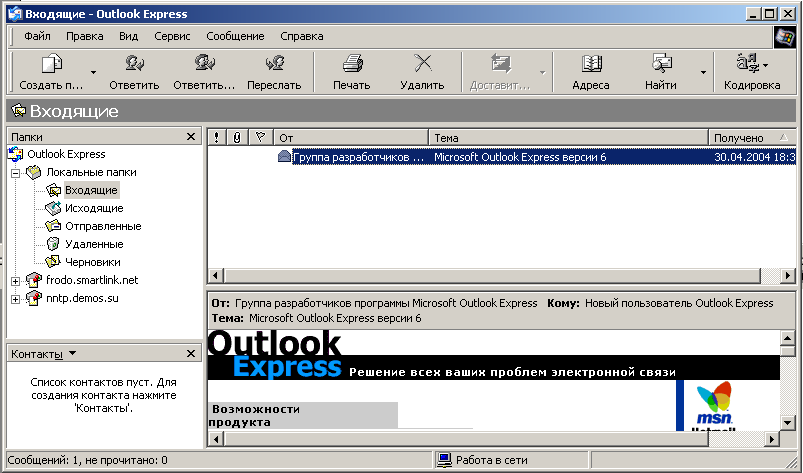Open the Контакты dropdown menu
The width and height of the screenshot is (803, 473).
coord(72,353)
